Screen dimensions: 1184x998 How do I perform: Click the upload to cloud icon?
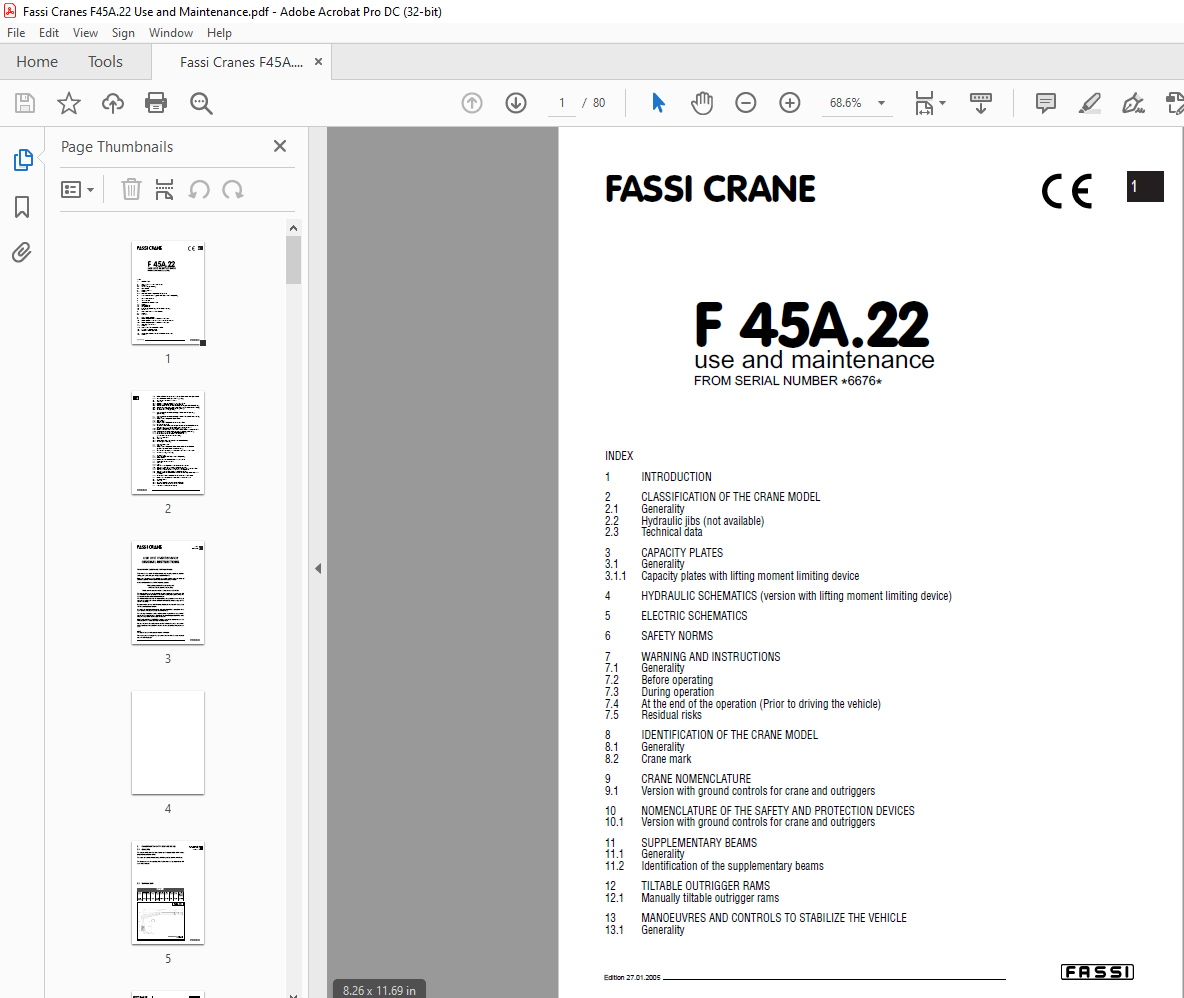click(x=113, y=103)
